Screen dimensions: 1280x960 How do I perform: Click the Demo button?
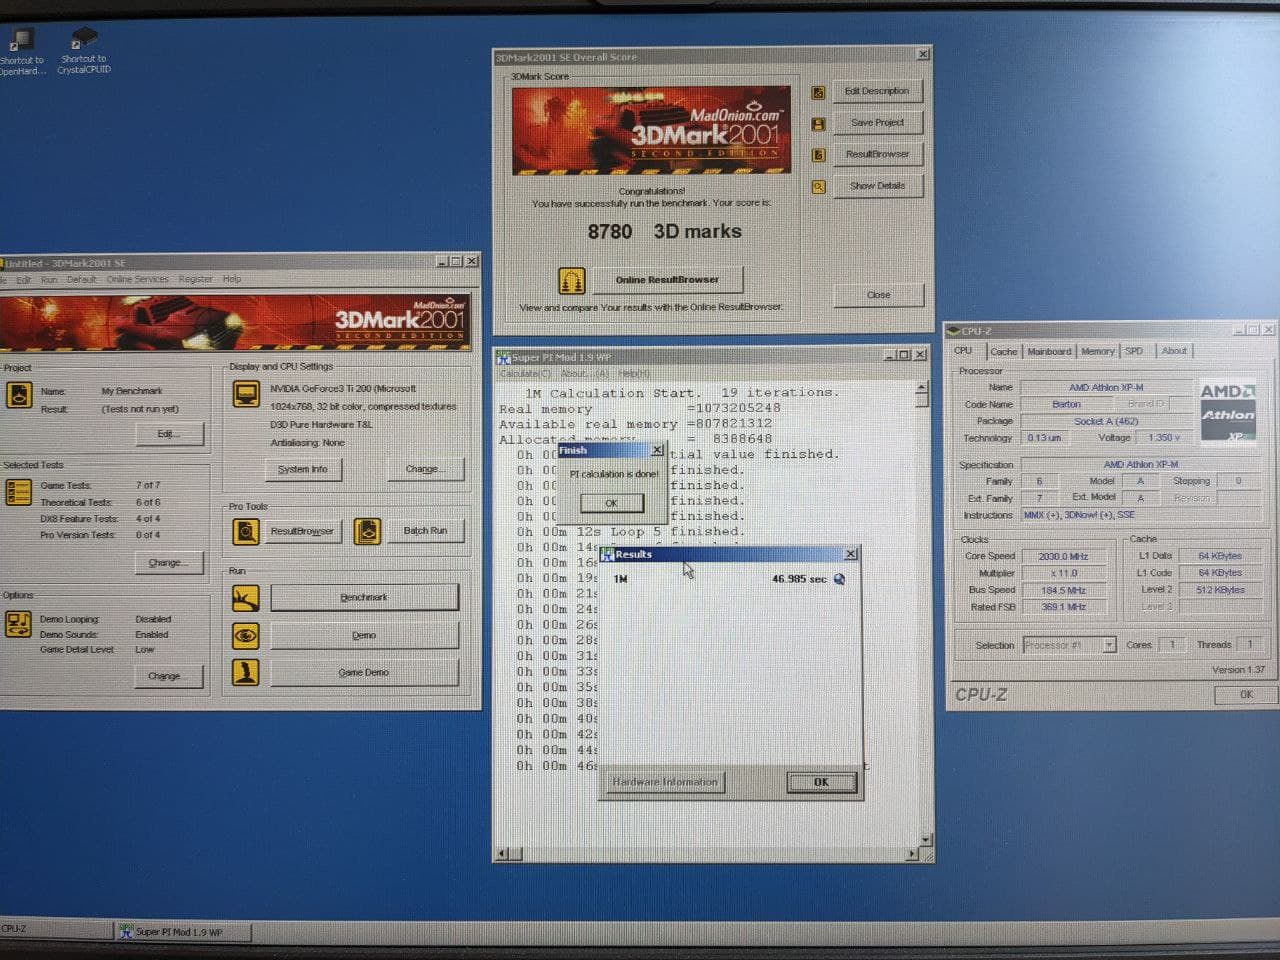(x=364, y=636)
